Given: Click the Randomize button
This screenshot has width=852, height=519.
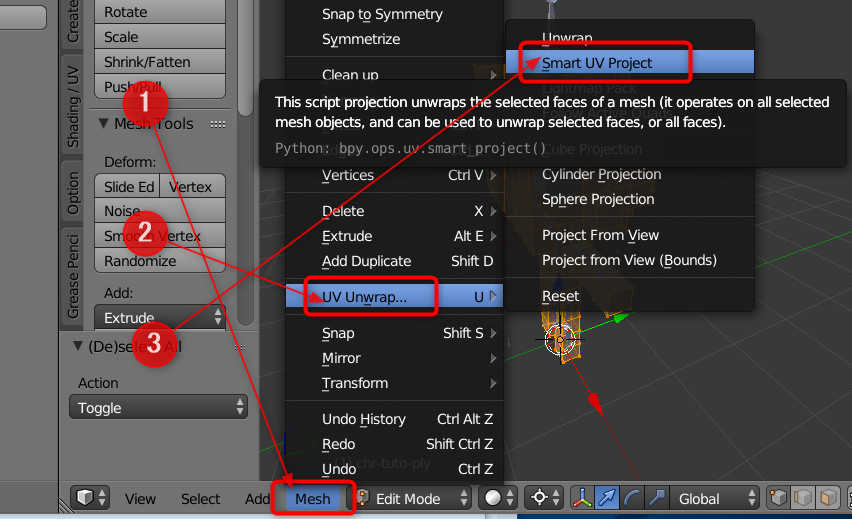Looking at the screenshot, I should coord(160,260).
